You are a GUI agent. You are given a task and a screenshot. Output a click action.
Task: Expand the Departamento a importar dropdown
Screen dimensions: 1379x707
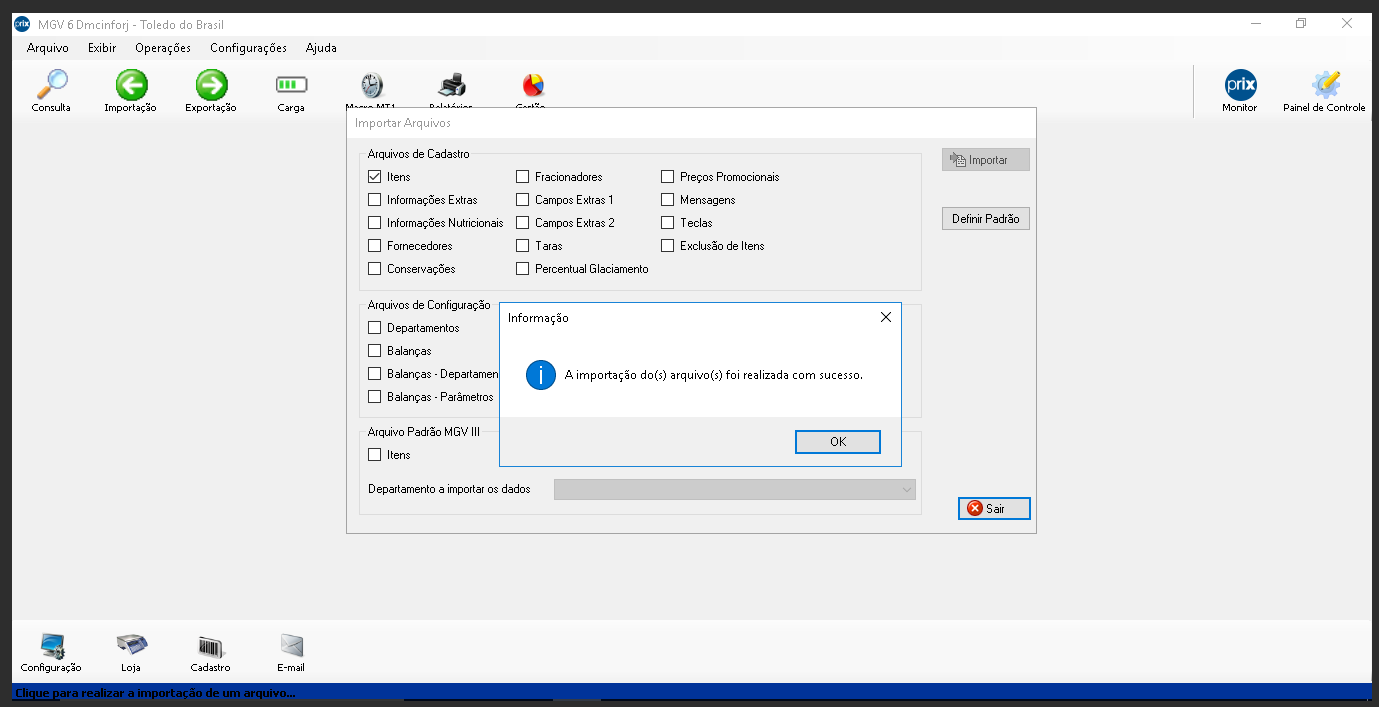tap(906, 490)
